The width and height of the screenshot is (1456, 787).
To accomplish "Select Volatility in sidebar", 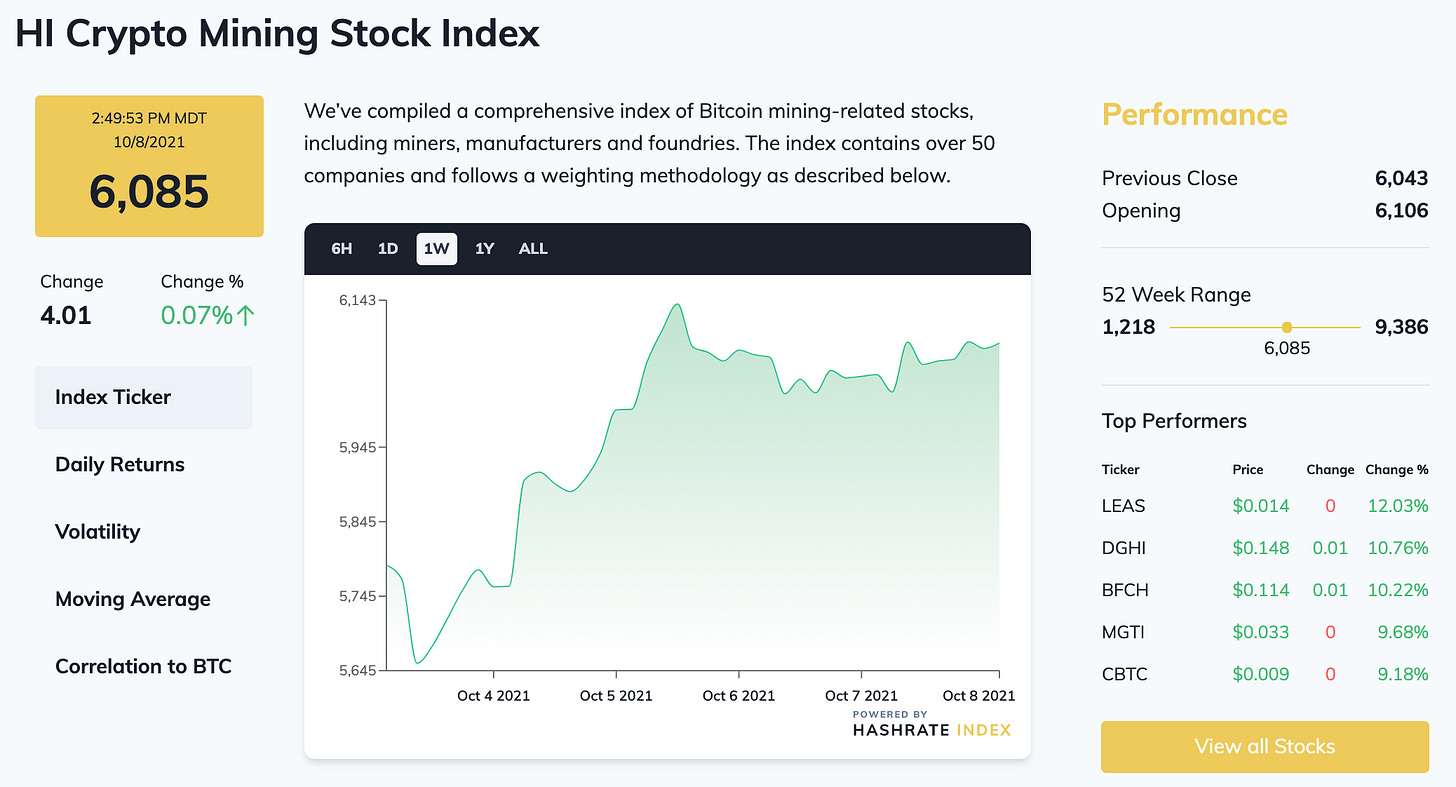I will (x=98, y=531).
